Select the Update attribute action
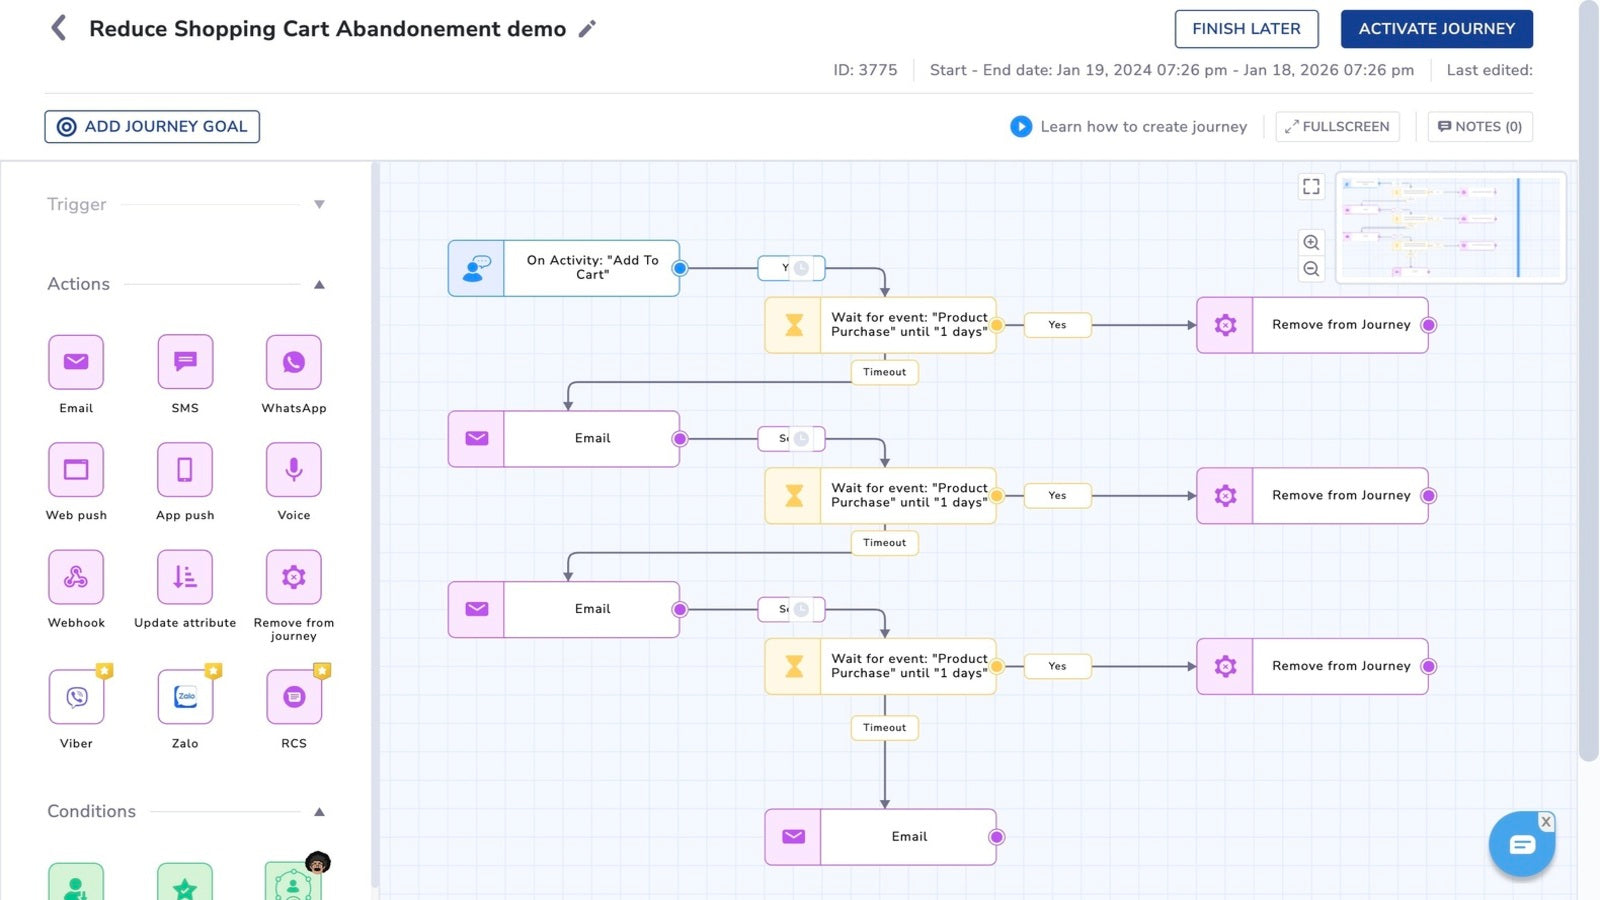 (184, 577)
